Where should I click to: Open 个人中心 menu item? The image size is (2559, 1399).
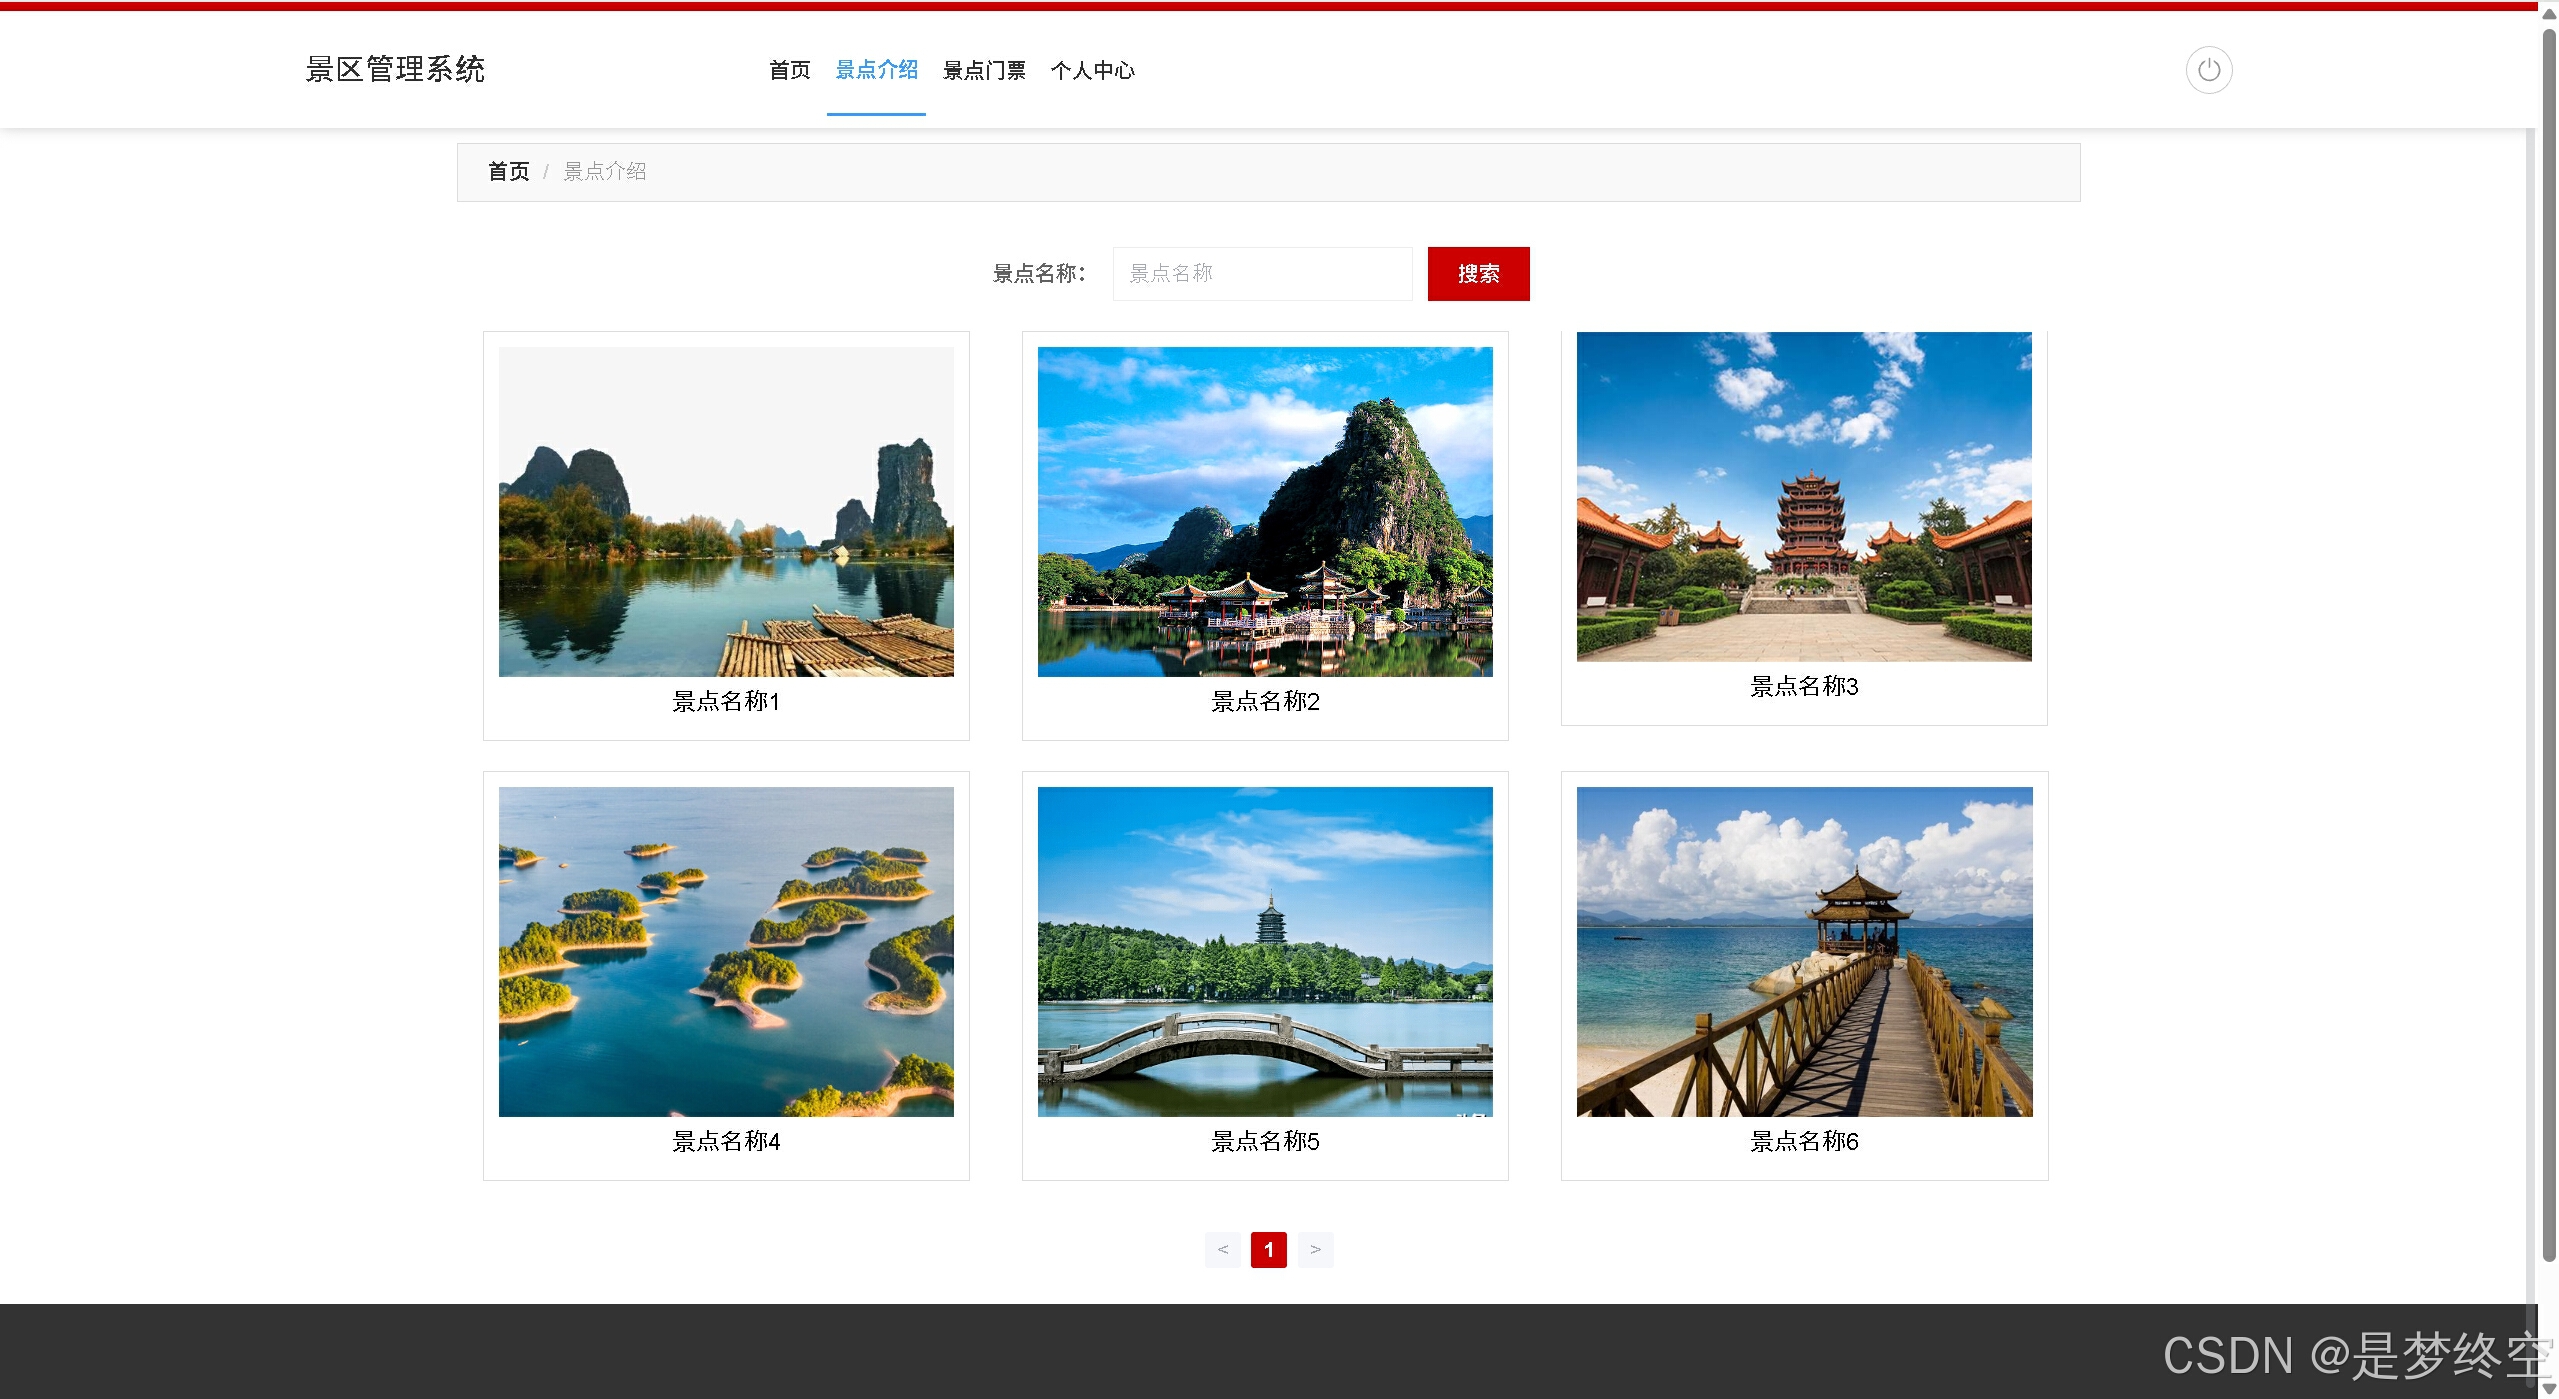pos(1092,70)
